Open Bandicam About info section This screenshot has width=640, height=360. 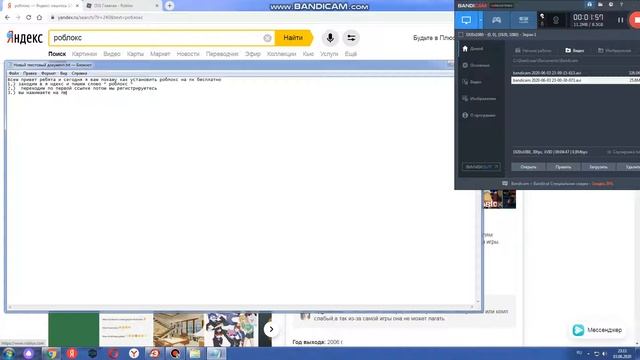point(478,116)
